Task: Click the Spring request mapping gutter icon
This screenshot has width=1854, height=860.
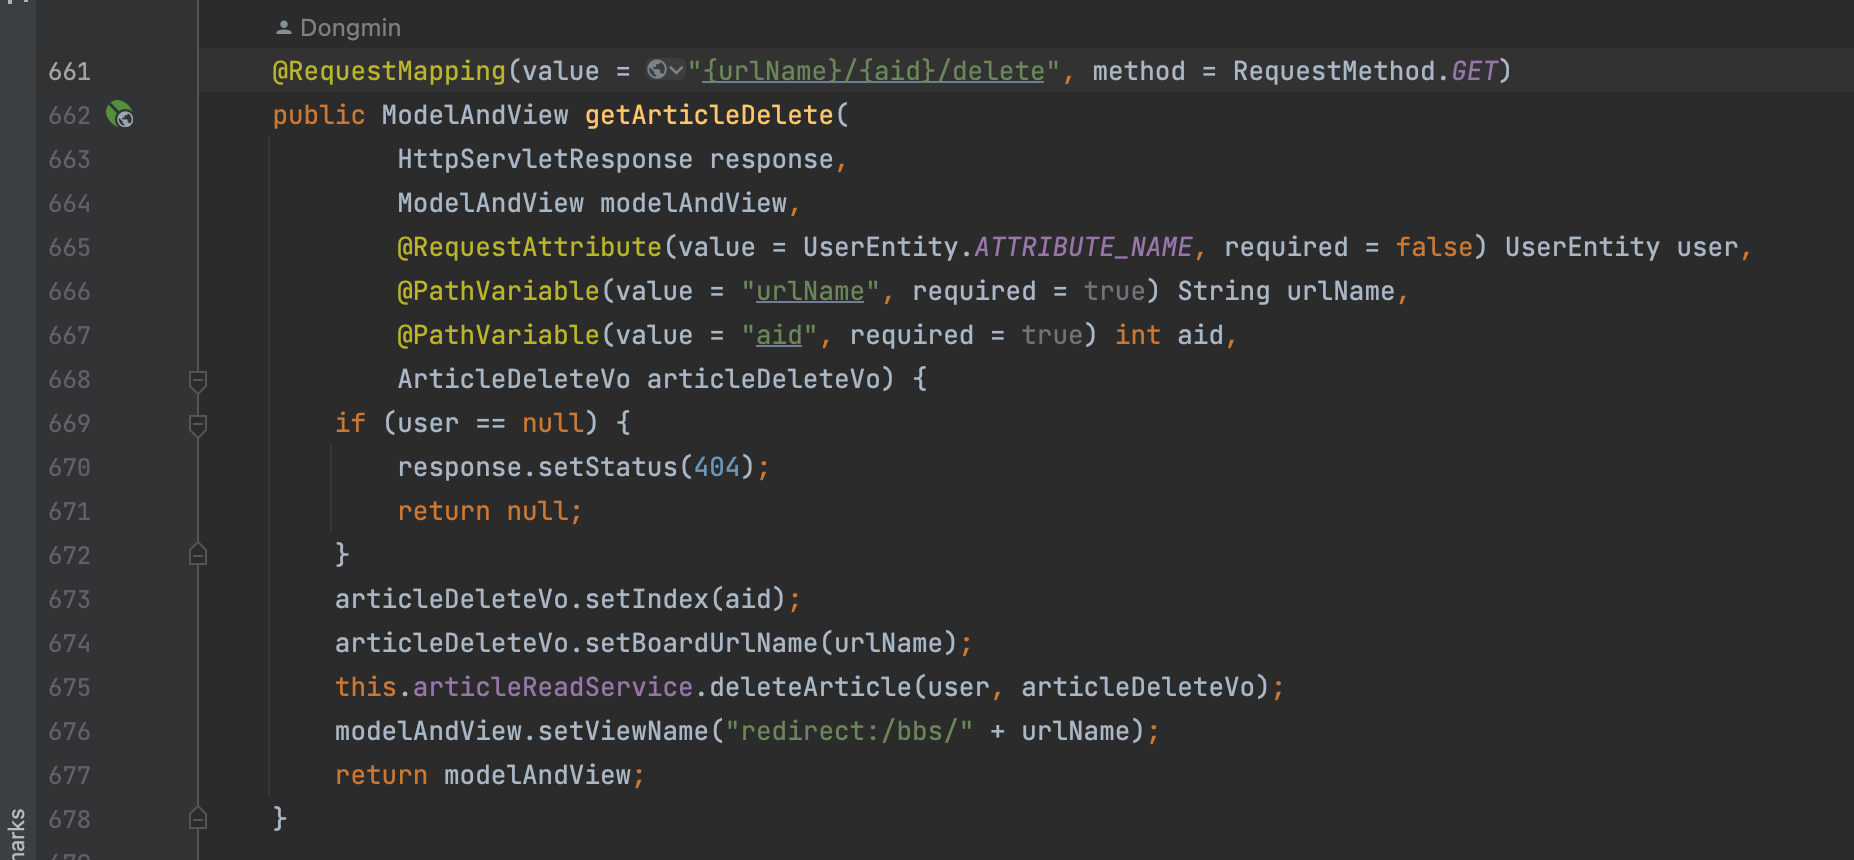Action: pos(120,115)
